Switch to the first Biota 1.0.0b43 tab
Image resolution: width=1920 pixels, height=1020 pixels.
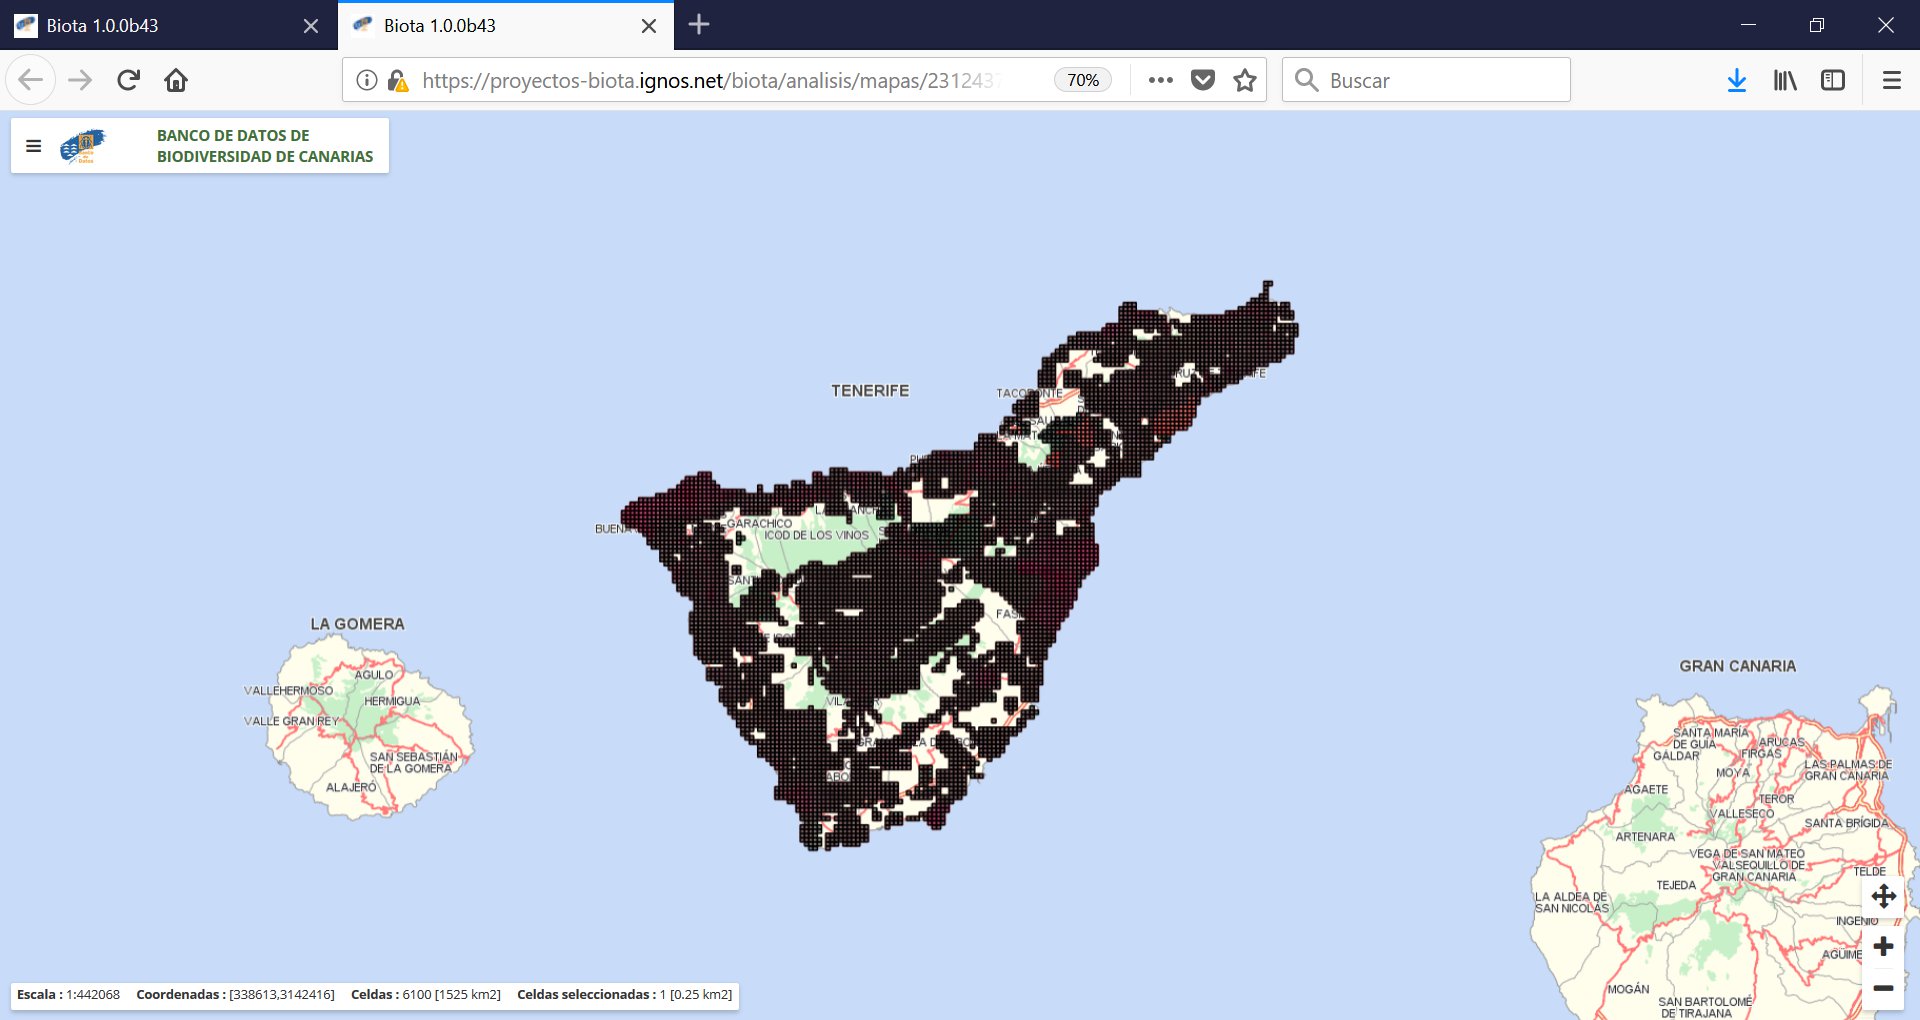168,26
